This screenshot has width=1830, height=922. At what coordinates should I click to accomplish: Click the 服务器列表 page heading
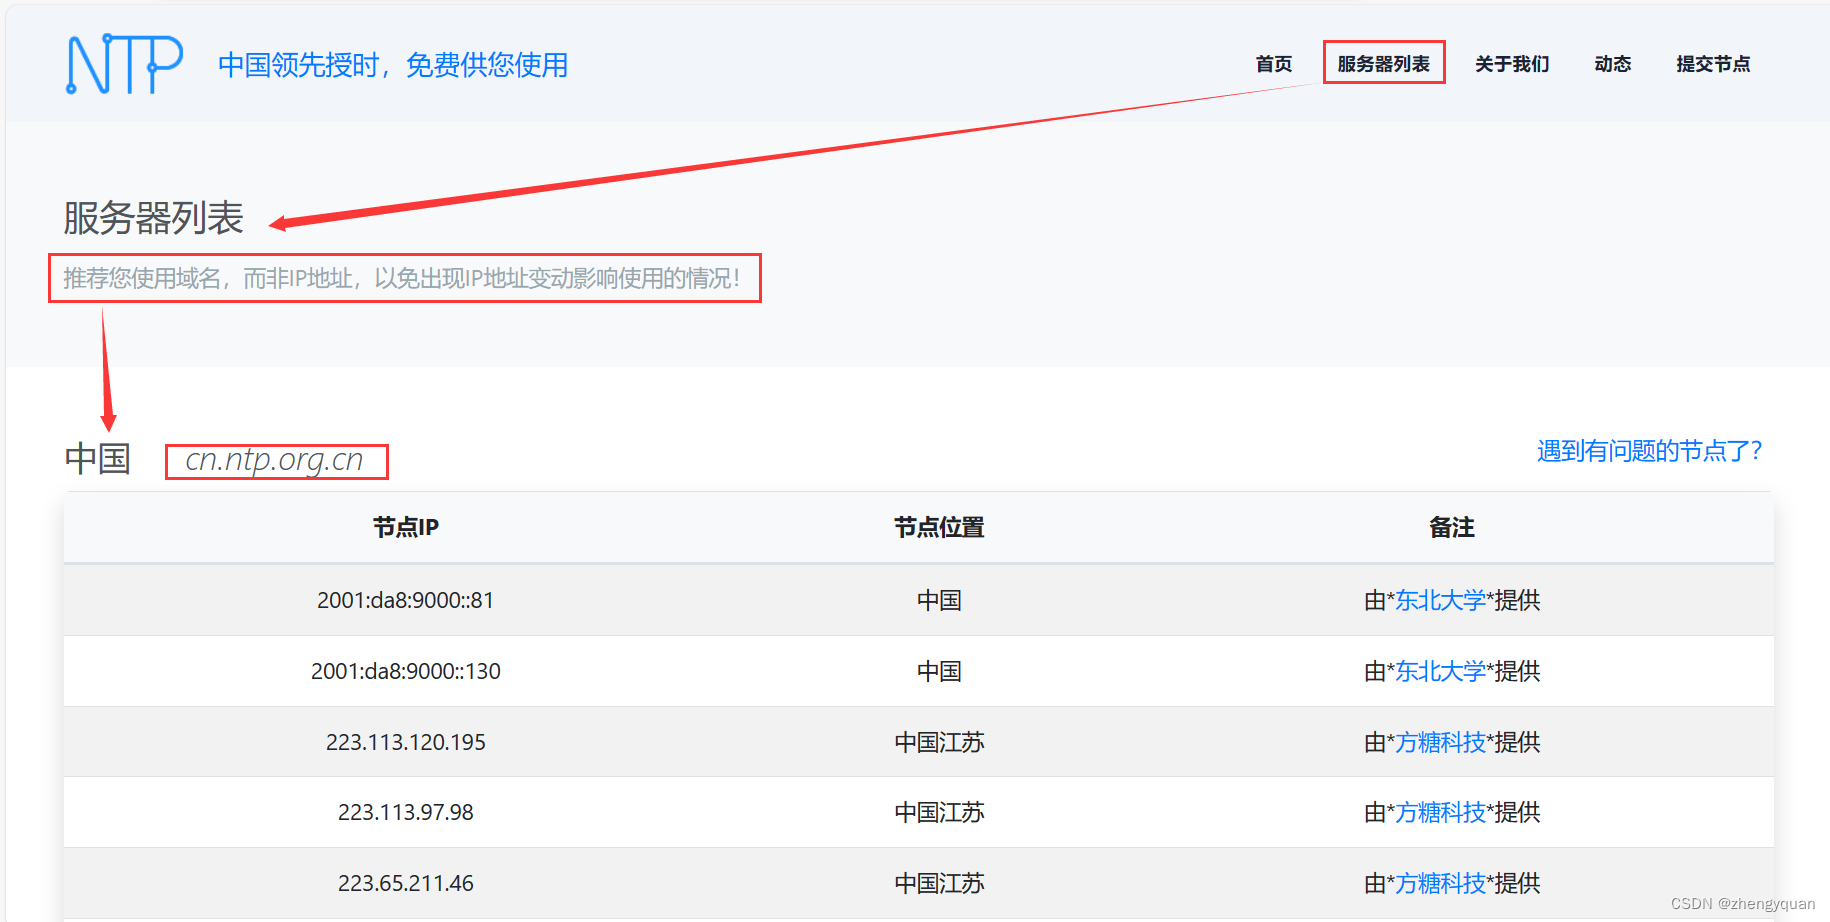(x=153, y=218)
